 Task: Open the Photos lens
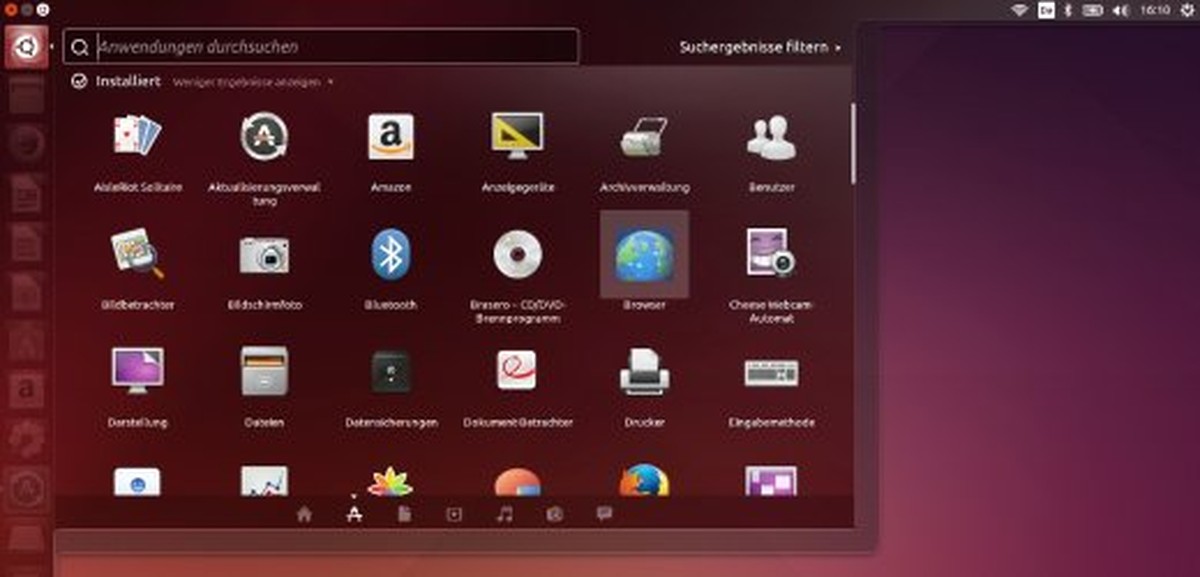pyautogui.click(x=554, y=514)
